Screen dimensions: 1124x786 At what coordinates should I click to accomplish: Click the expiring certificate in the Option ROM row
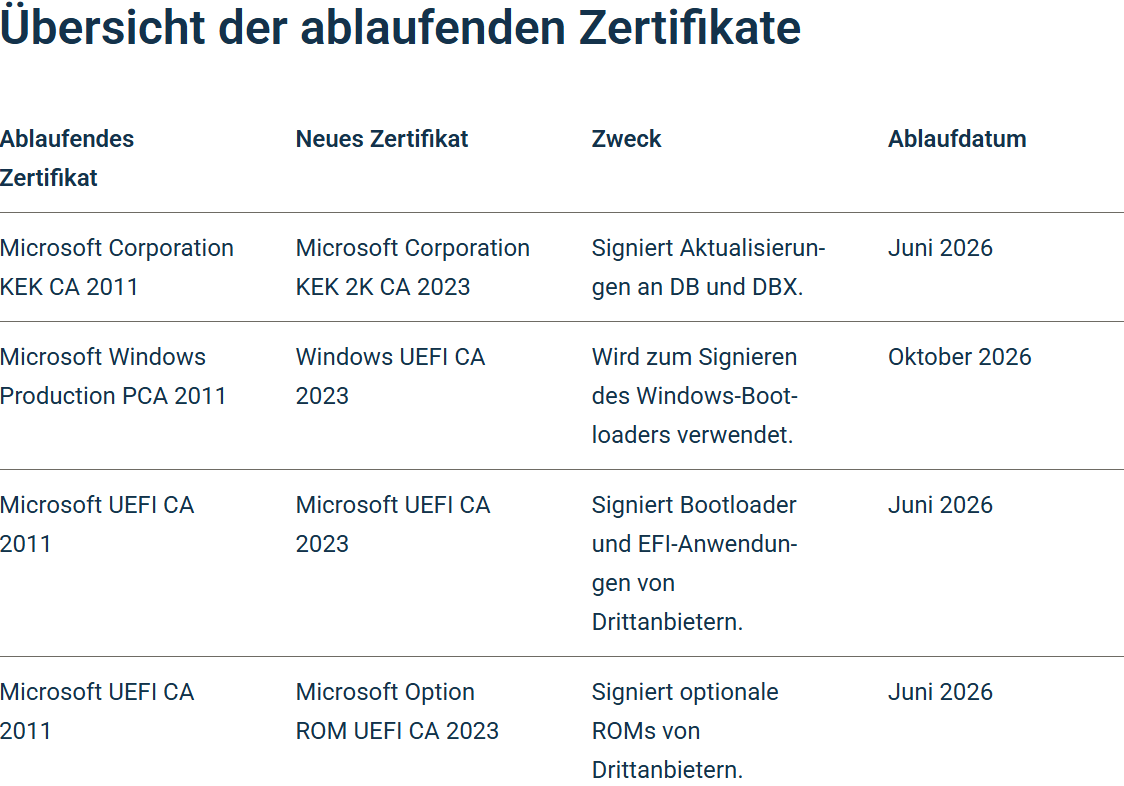(97, 711)
